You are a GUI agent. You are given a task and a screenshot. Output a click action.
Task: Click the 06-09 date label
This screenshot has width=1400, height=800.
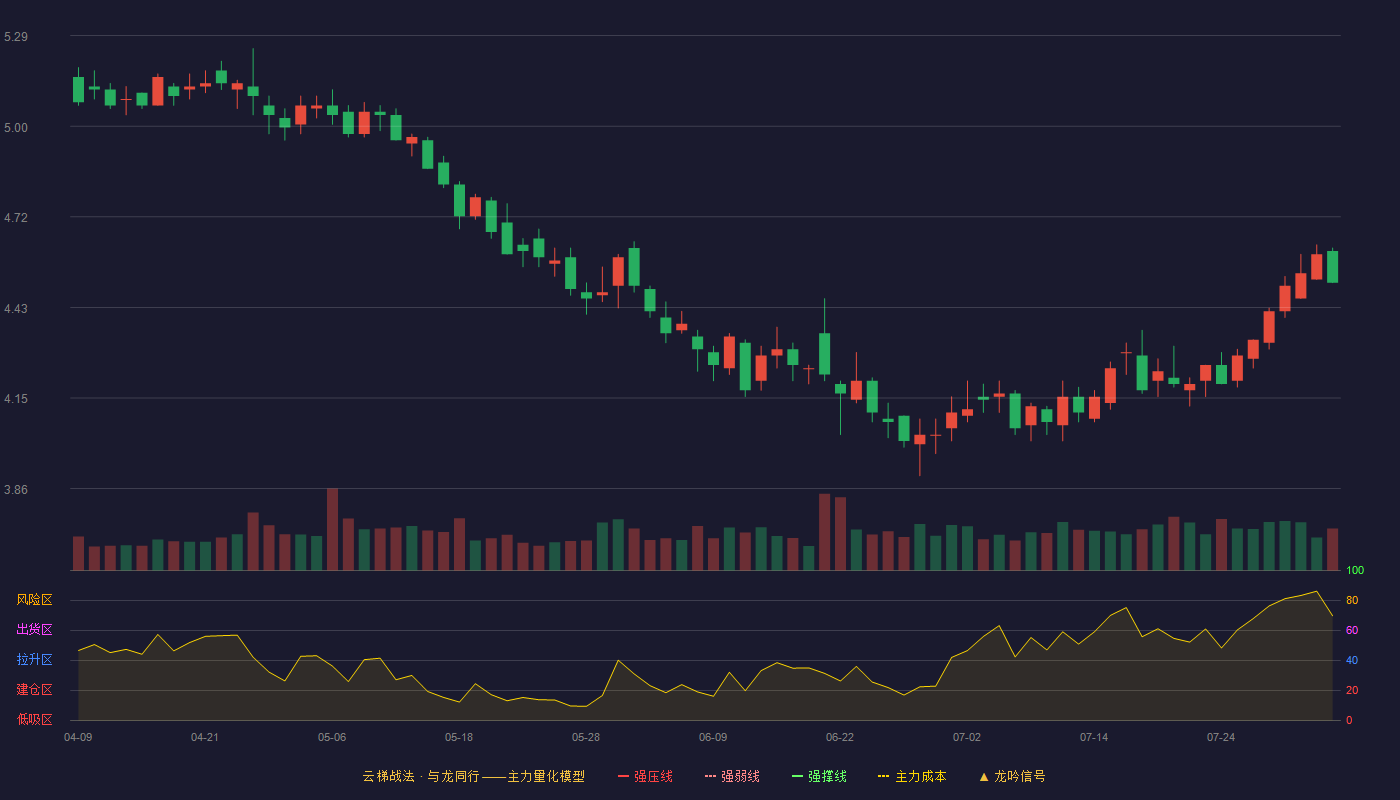713,737
